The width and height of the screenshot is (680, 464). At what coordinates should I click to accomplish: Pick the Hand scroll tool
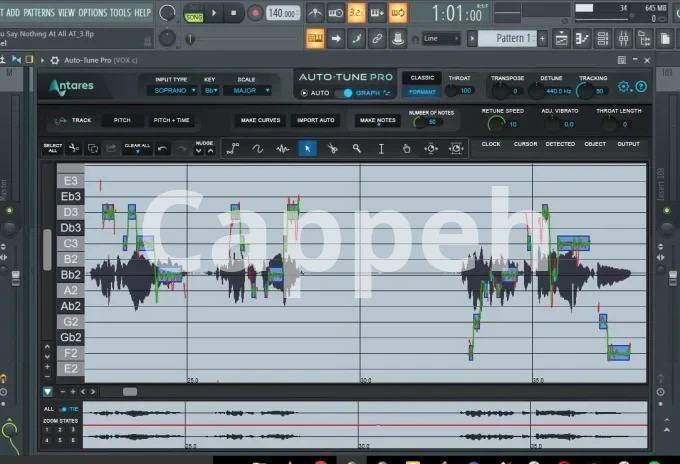pos(406,148)
